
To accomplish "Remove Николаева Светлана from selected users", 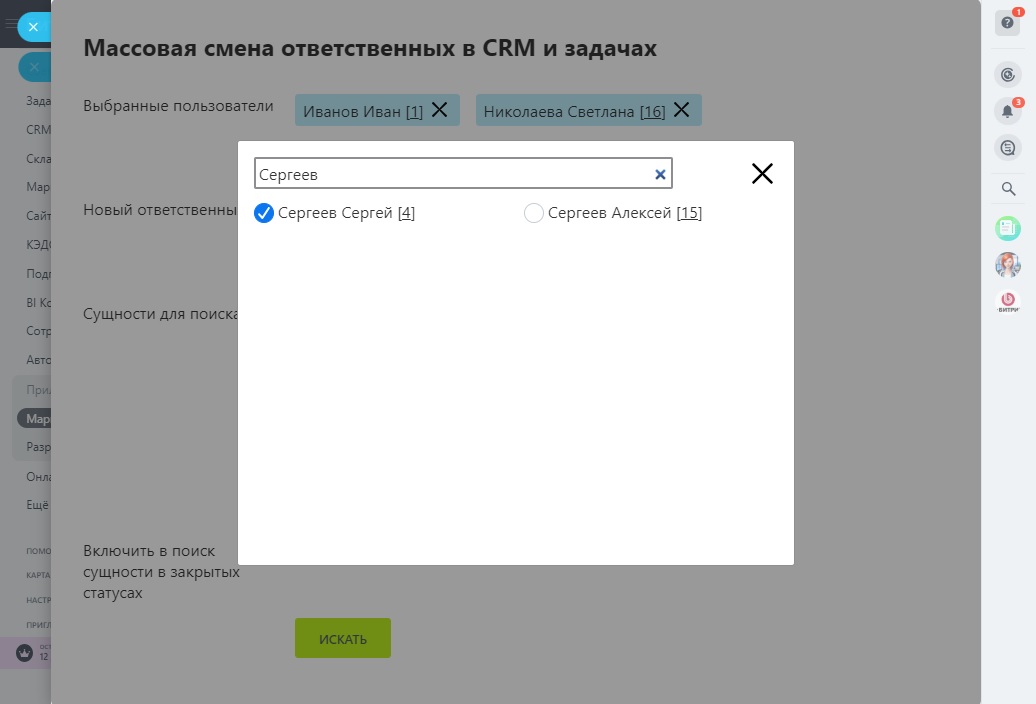I will (681, 110).
